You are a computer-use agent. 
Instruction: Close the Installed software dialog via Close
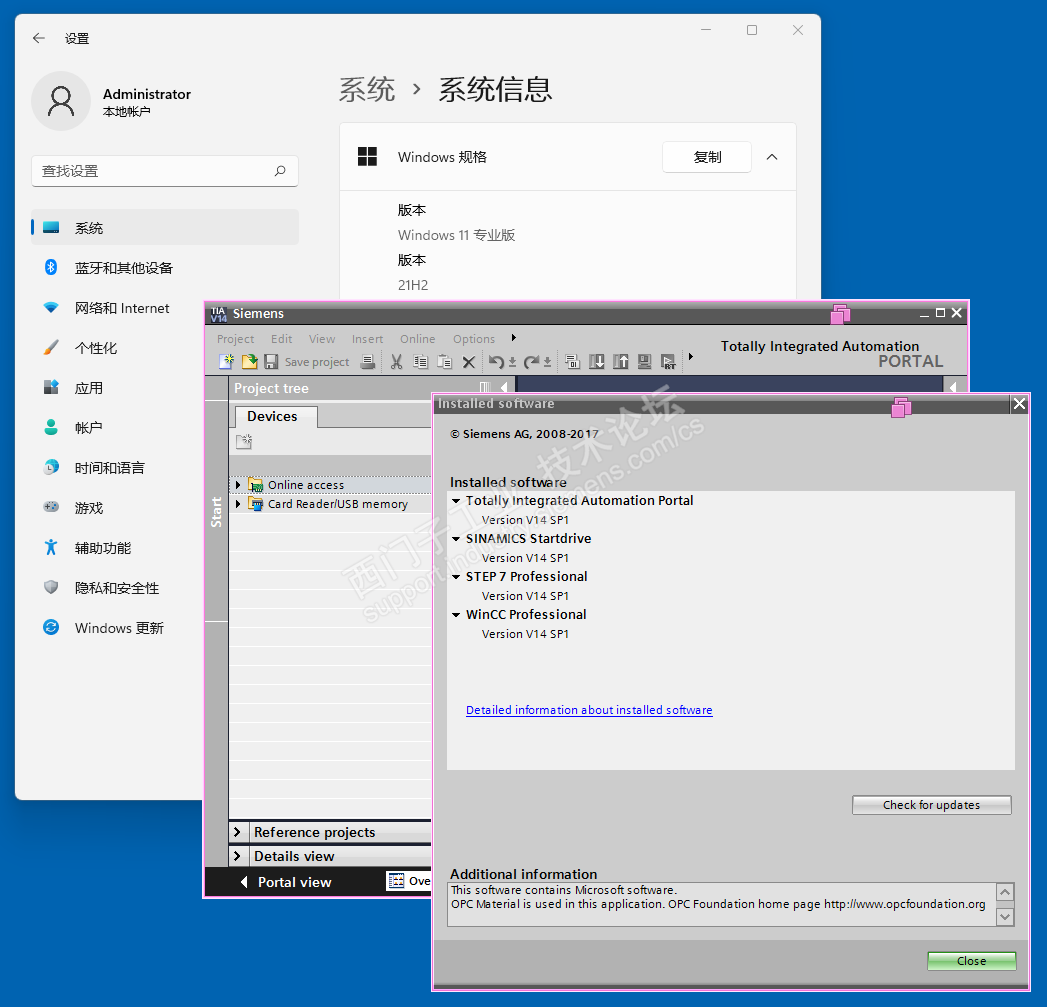(972, 961)
